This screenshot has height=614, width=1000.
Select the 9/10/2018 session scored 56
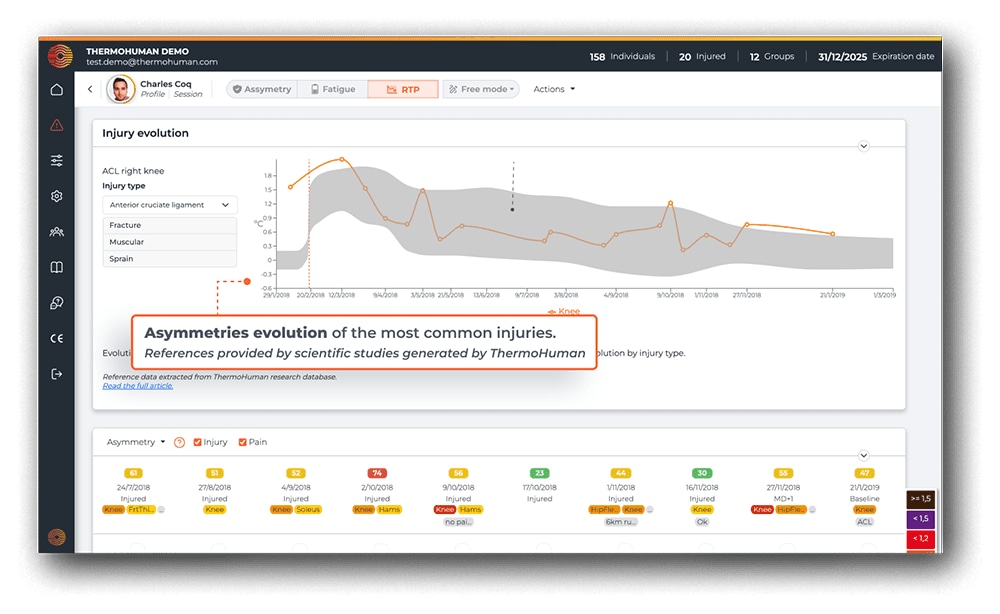pyautogui.click(x=458, y=496)
